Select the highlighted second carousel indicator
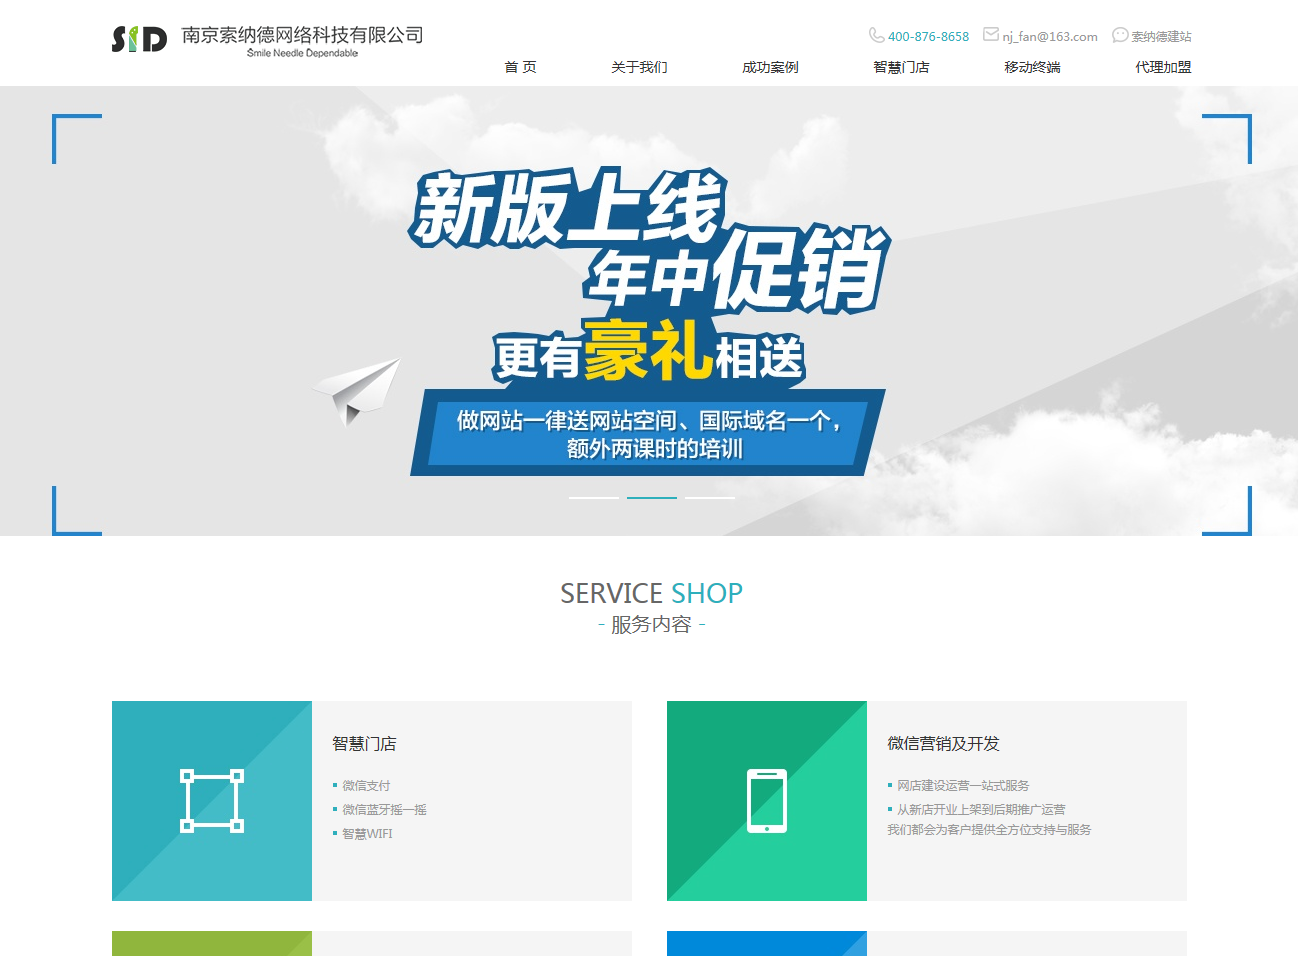Image resolution: width=1298 pixels, height=956 pixels. (x=652, y=495)
